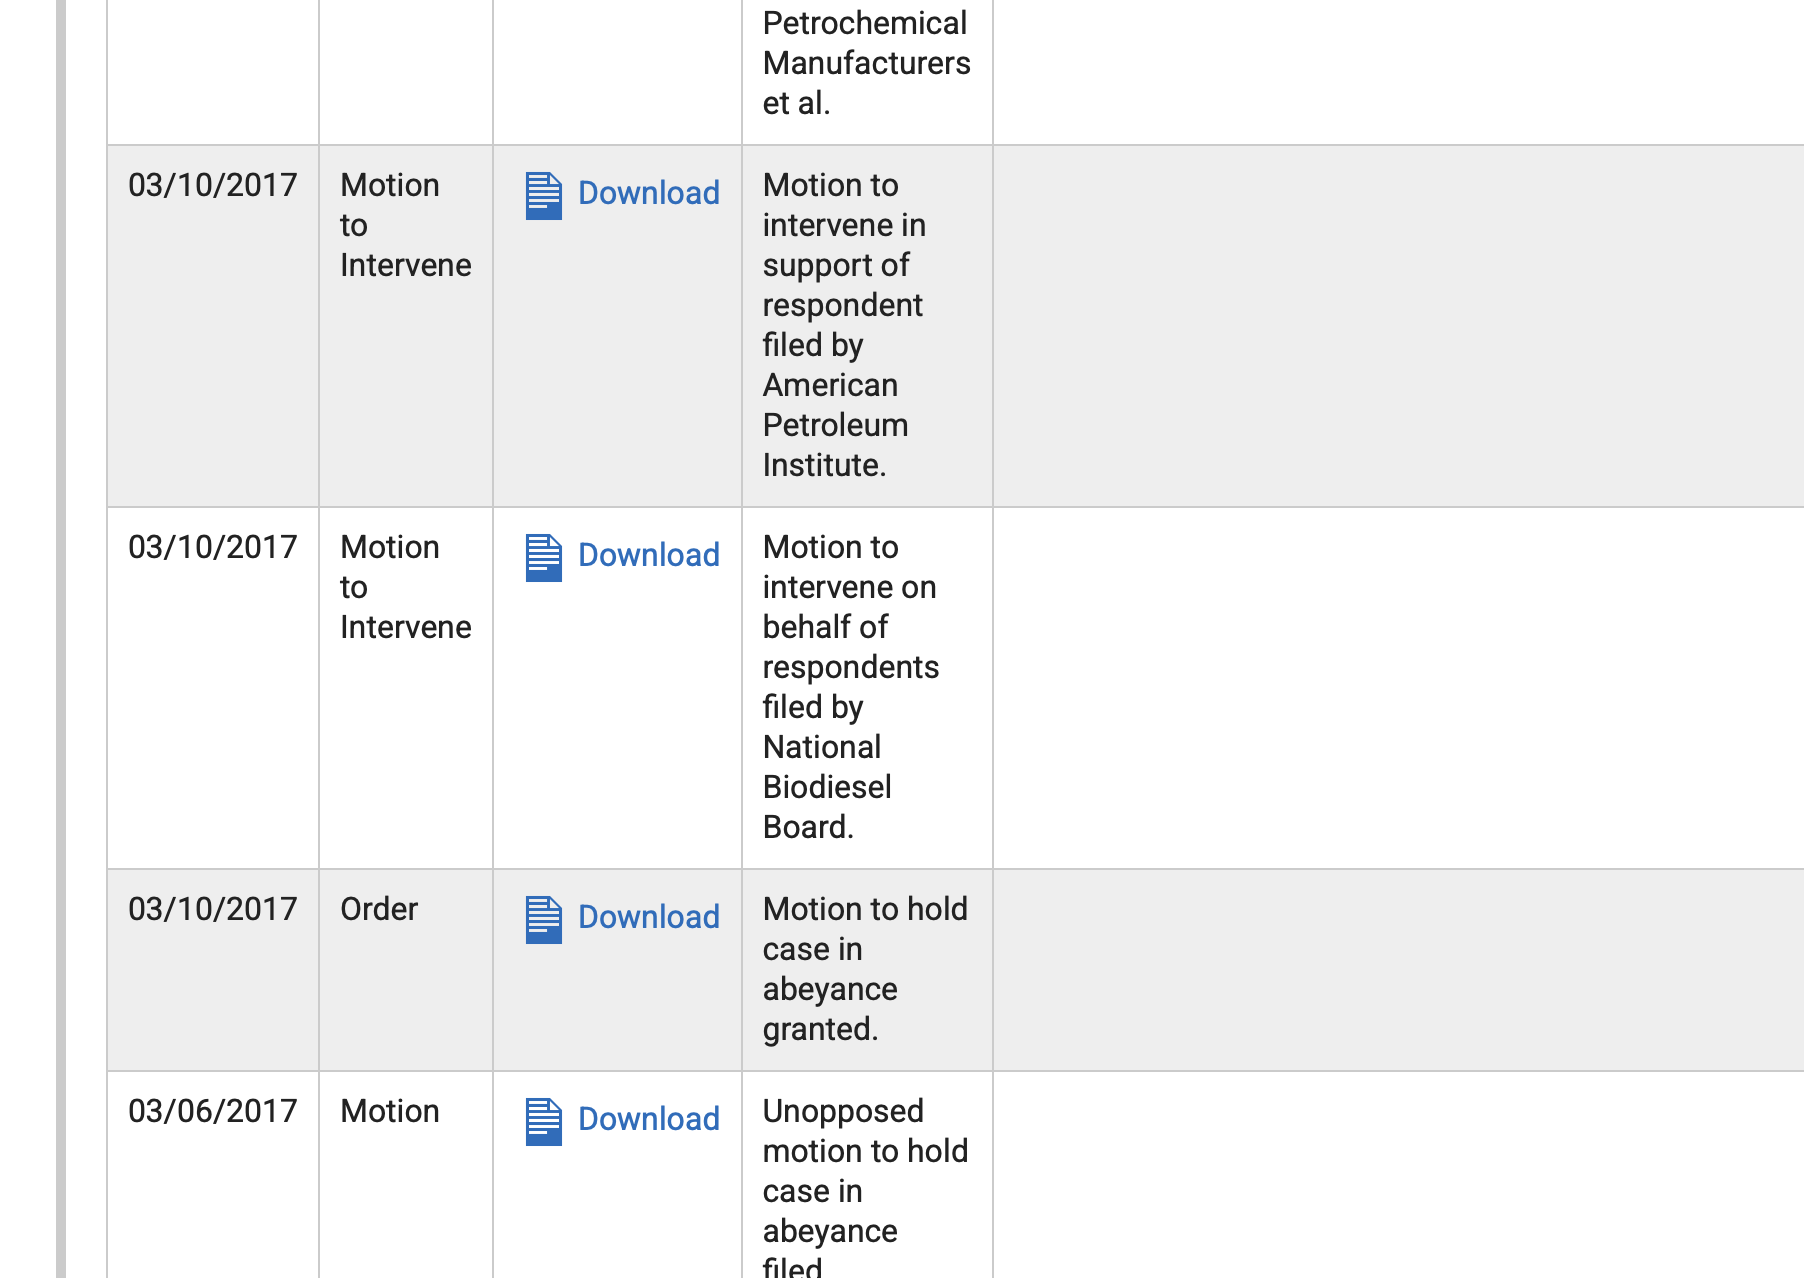
Task: Click the date in the National Biodiesel Board row
Action: [213, 547]
